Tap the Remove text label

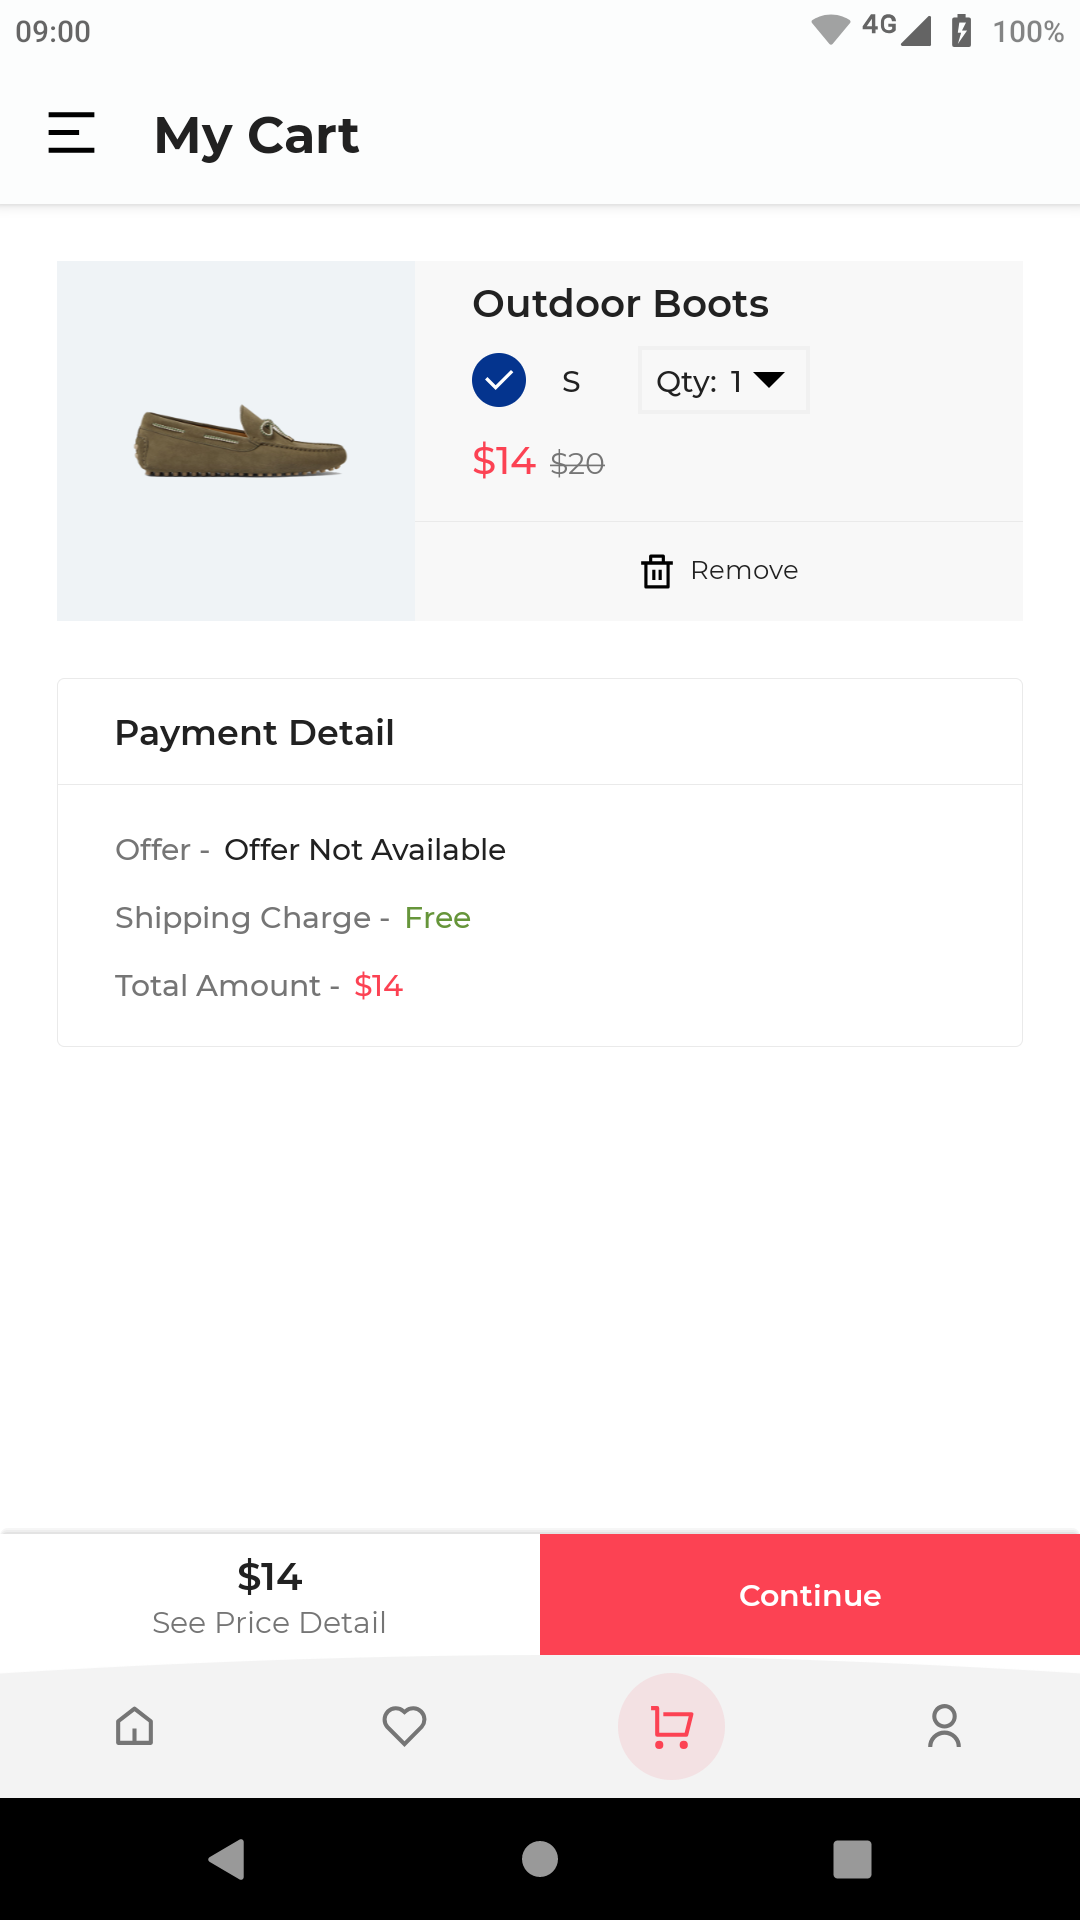[x=744, y=571]
